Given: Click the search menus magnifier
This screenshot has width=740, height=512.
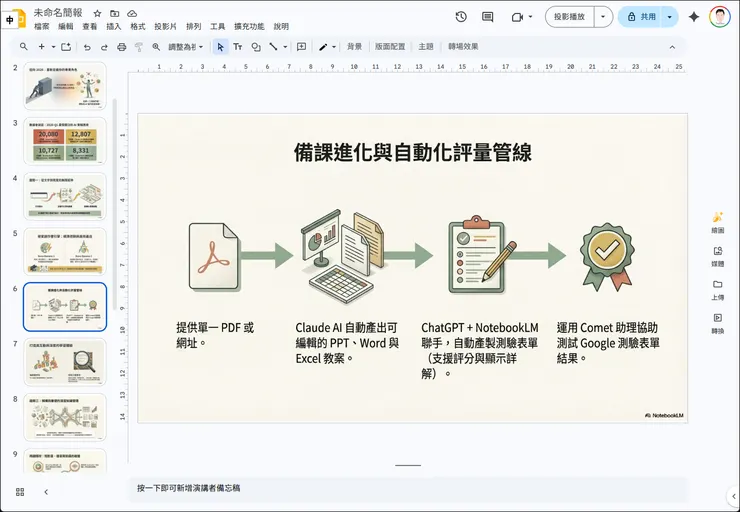Looking at the screenshot, I should click(24, 47).
